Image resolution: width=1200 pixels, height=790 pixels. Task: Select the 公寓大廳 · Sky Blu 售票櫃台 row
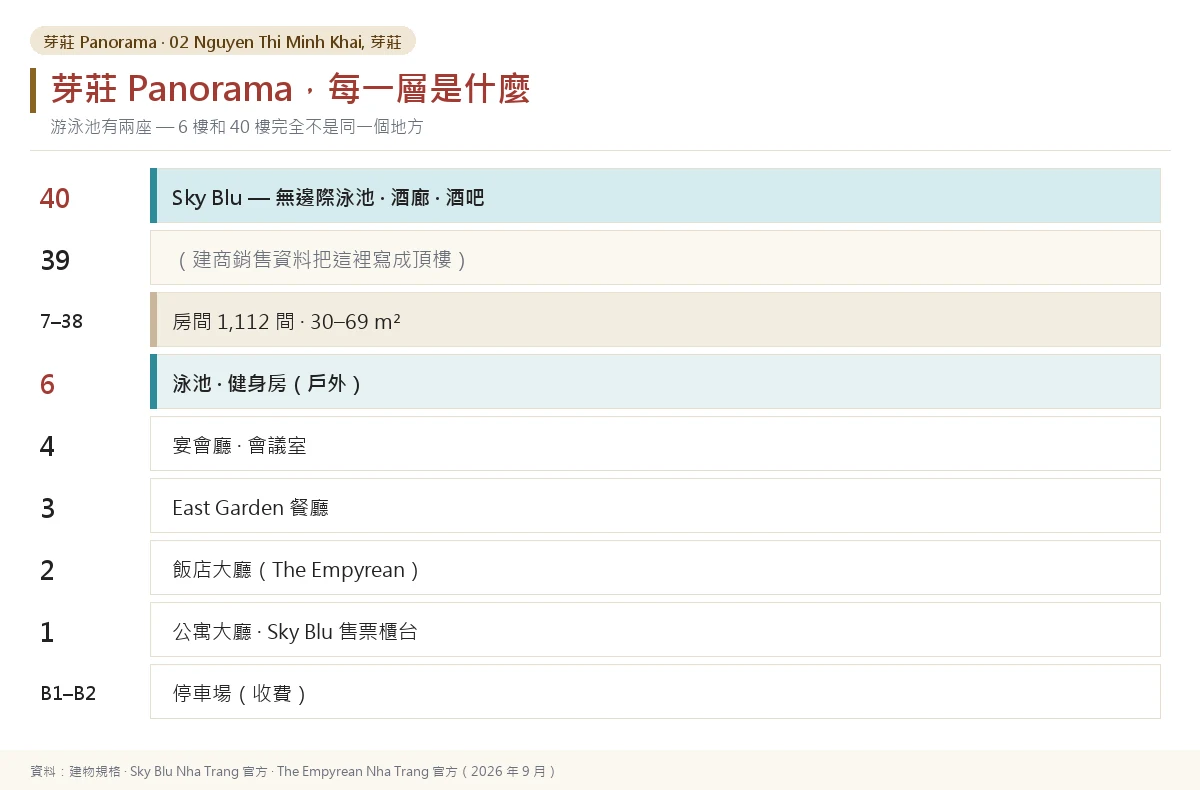[655, 630]
